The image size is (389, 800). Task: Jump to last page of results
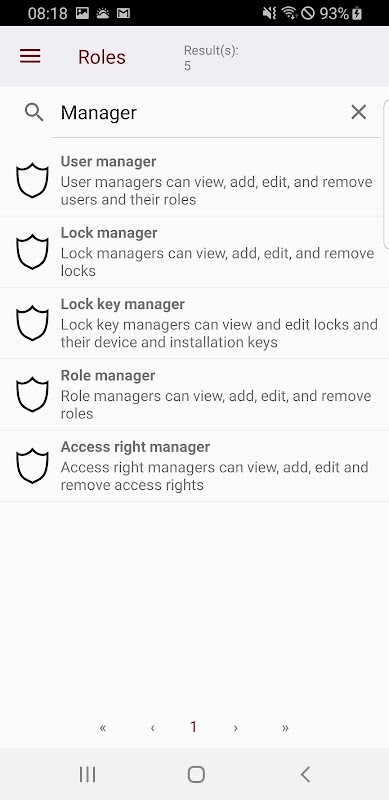285,728
